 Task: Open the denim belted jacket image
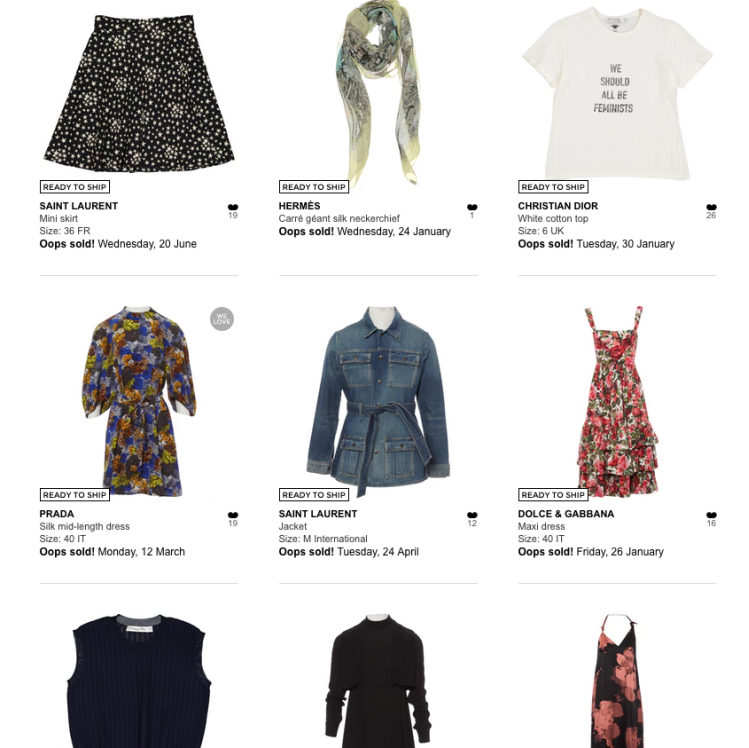tap(378, 401)
